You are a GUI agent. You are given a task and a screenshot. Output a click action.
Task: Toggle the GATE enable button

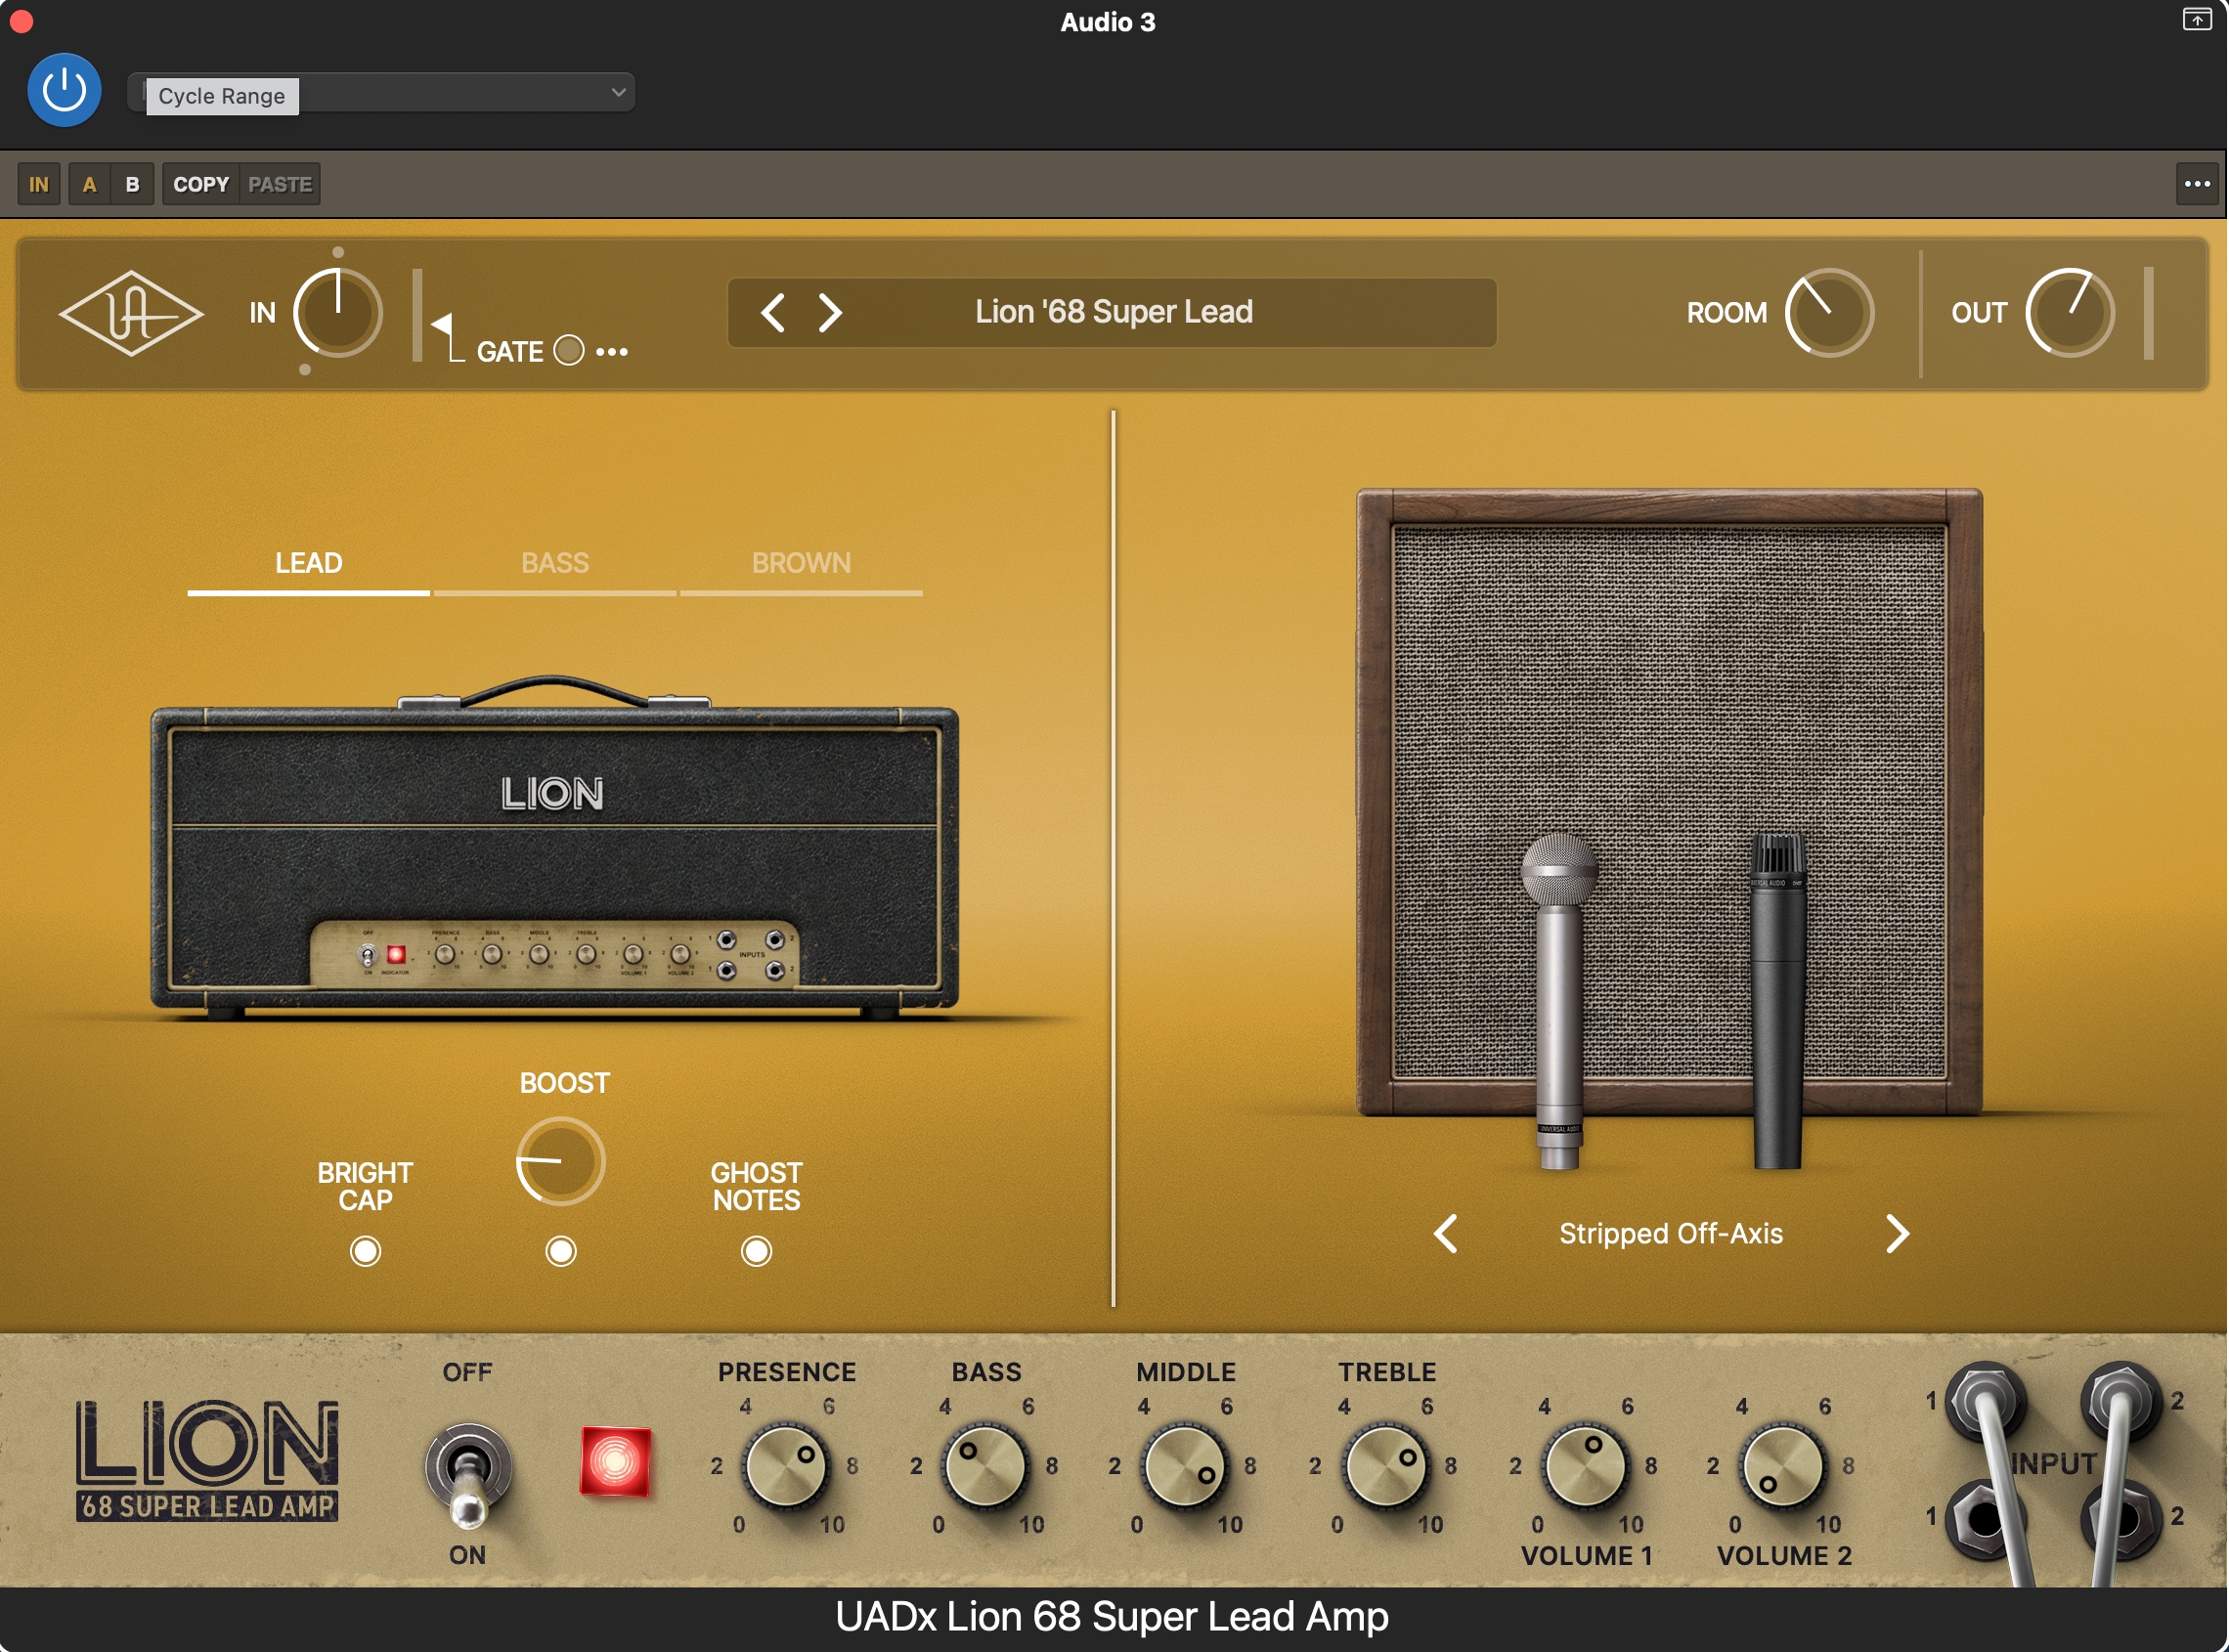[x=569, y=351]
